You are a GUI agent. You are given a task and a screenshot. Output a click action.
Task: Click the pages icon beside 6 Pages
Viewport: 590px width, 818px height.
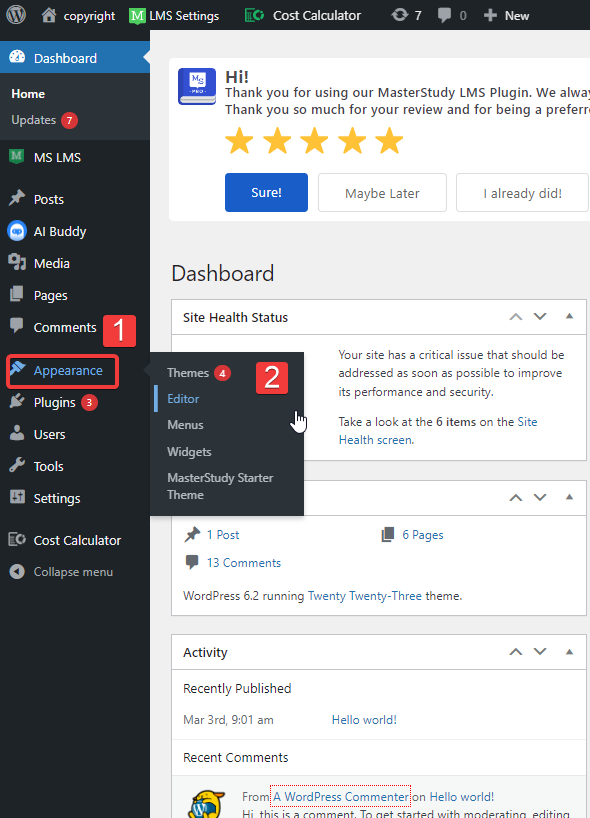[388, 534]
